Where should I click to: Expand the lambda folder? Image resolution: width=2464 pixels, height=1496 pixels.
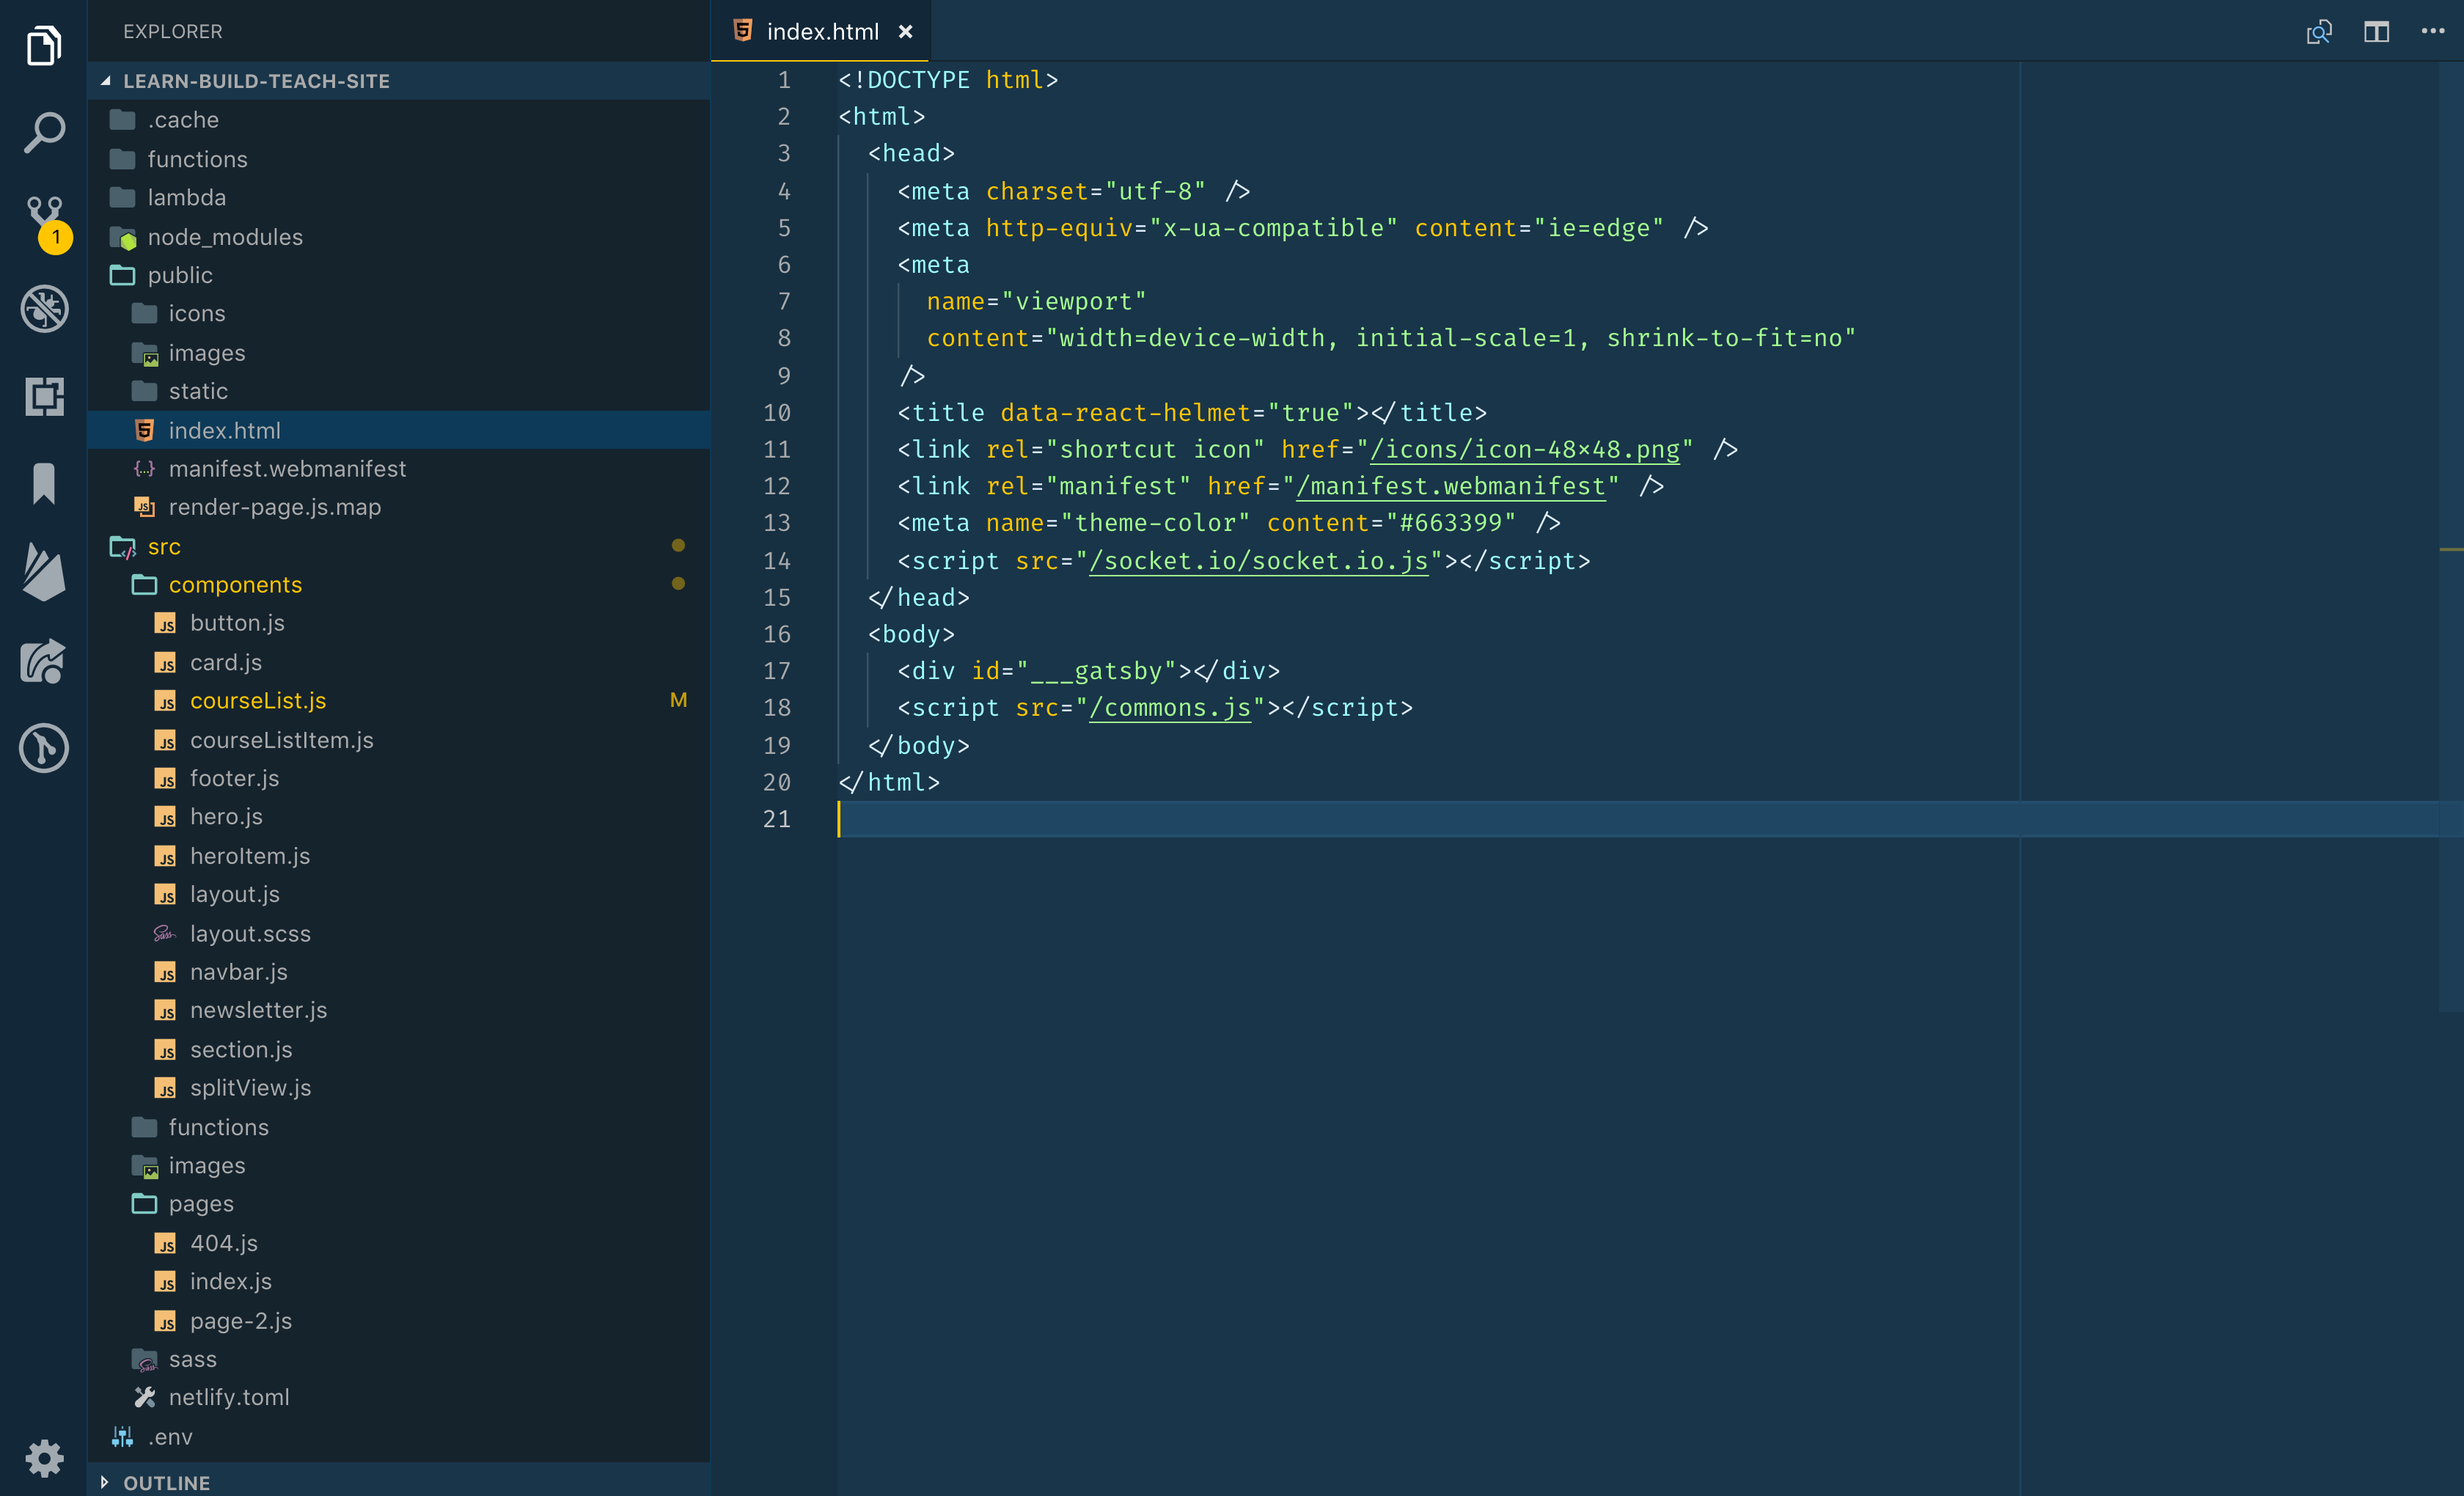(399, 198)
